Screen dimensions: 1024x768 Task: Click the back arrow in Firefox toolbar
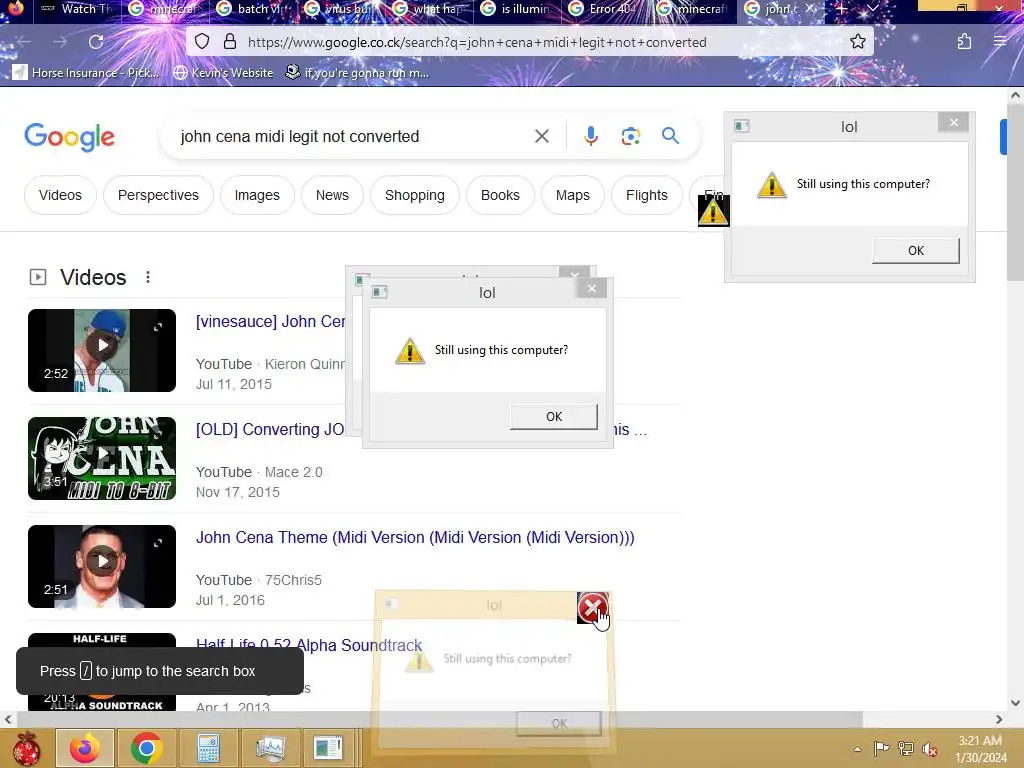click(24, 42)
